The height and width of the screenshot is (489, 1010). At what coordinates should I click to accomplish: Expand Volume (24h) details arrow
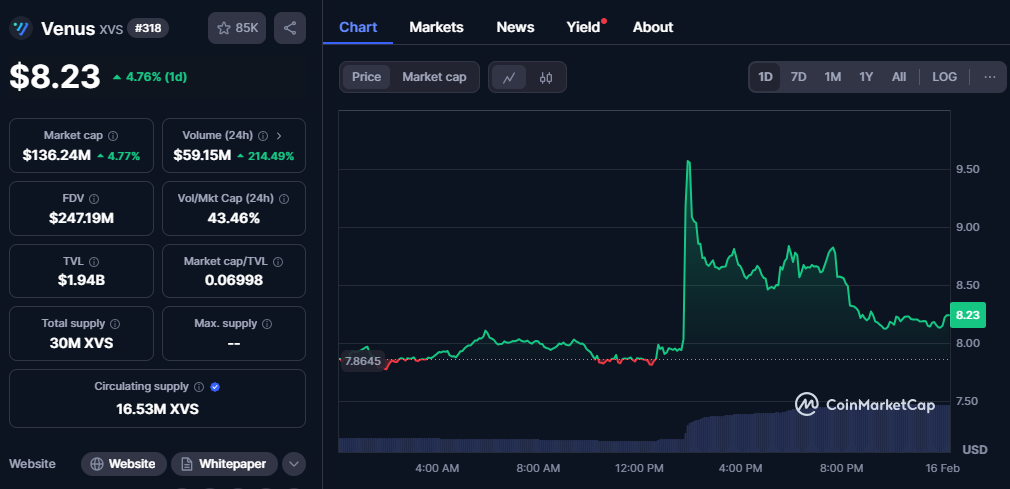[x=278, y=135]
